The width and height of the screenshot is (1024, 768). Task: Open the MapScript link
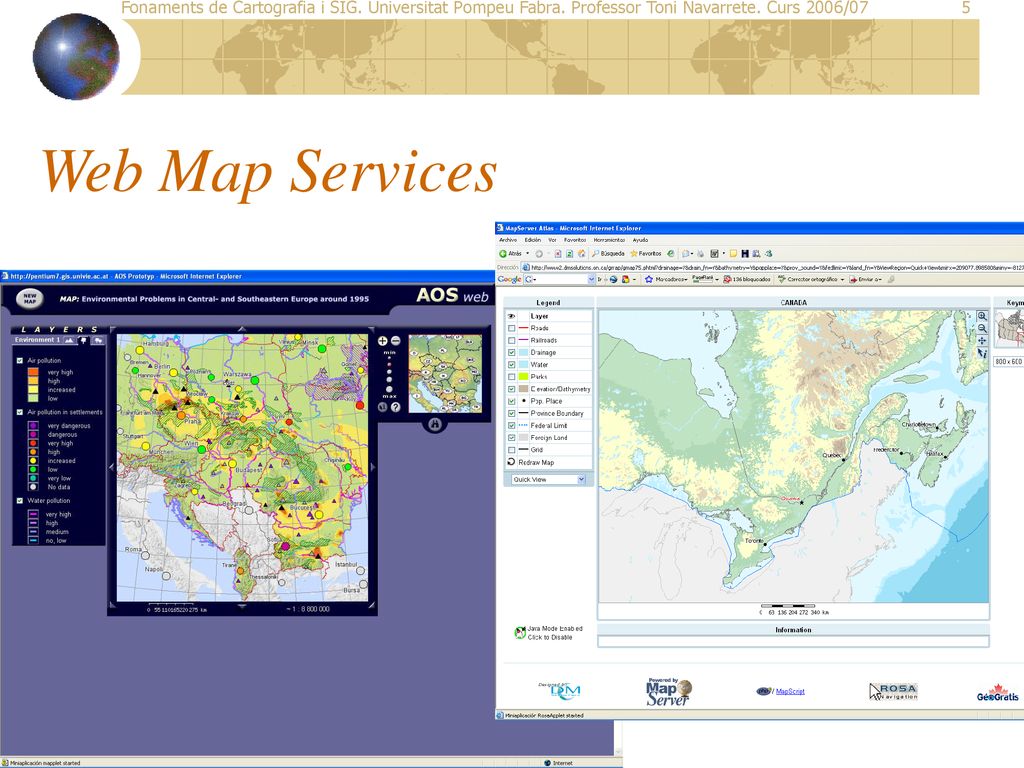click(790, 691)
